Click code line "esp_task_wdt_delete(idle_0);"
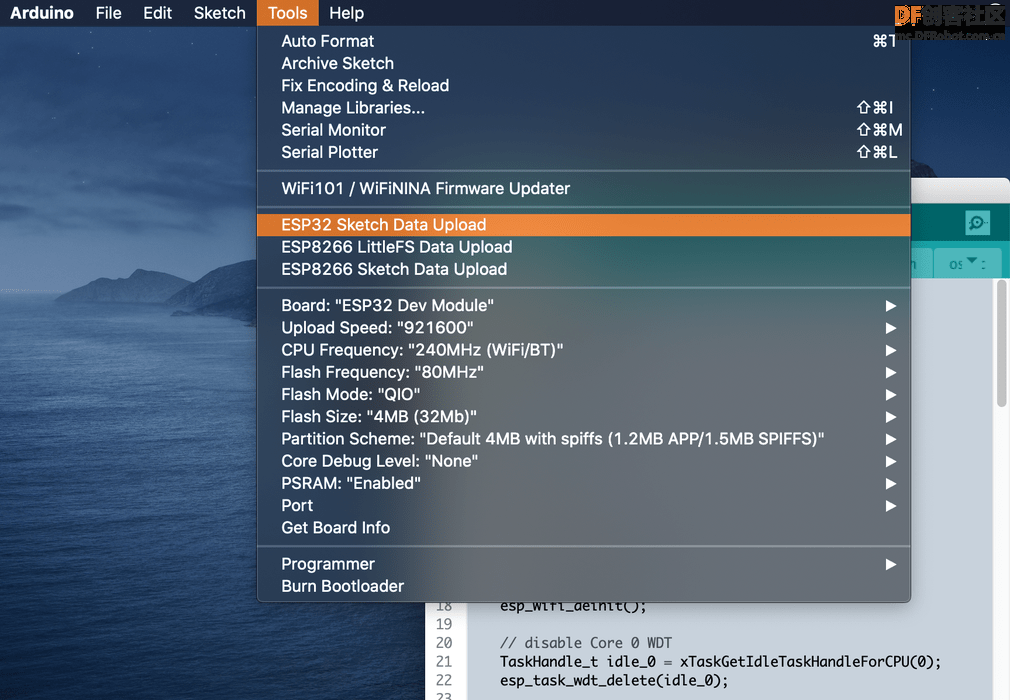 [614, 680]
